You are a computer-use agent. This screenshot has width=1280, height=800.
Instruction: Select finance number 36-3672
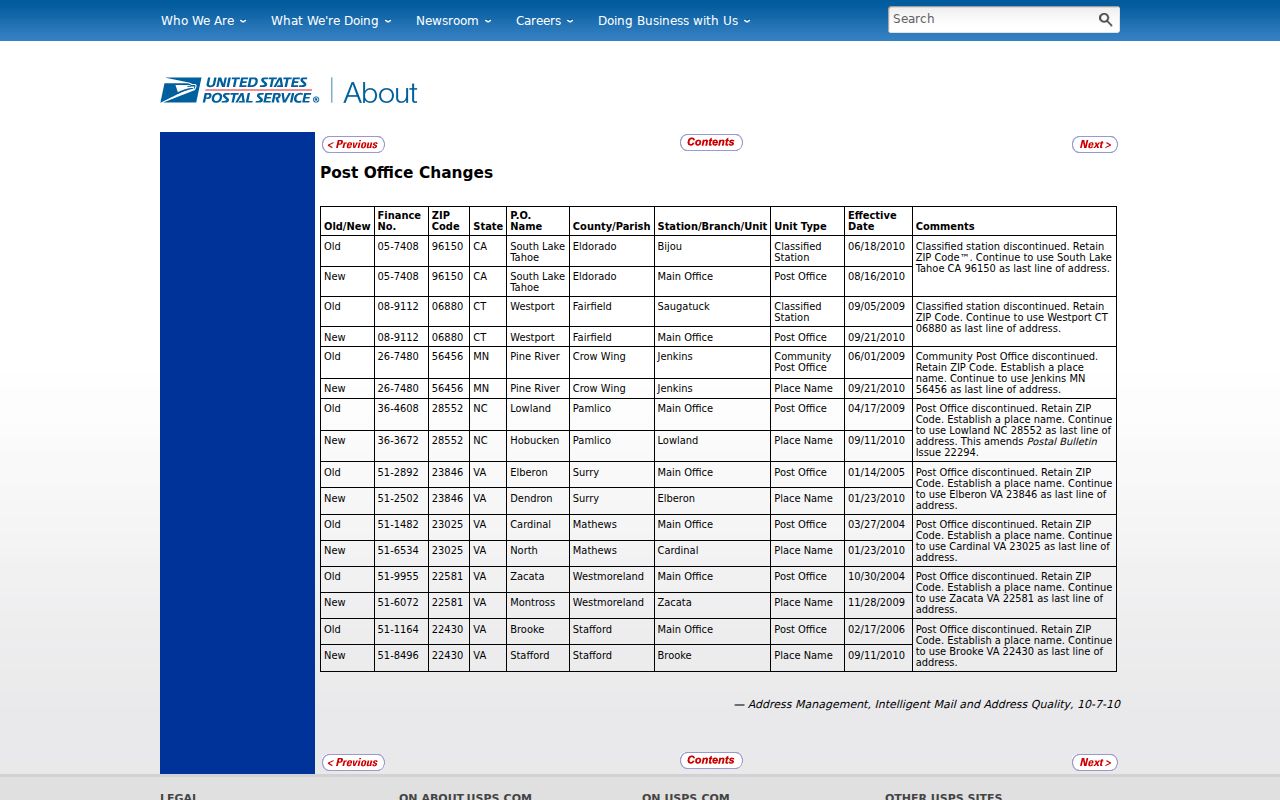(401, 446)
